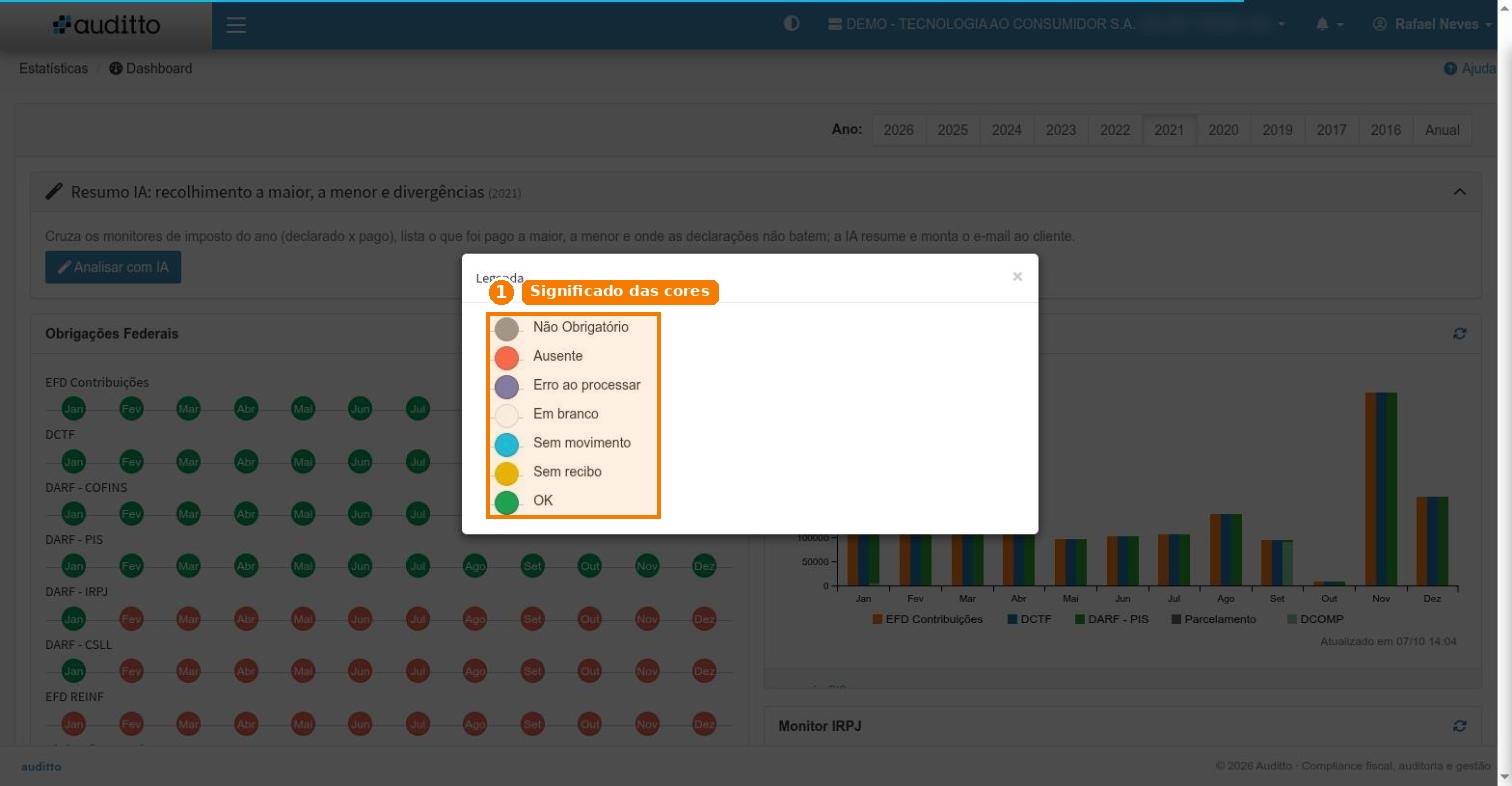
Task: Click the Dez status circle for DARF - PIS
Action: [x=704, y=565]
